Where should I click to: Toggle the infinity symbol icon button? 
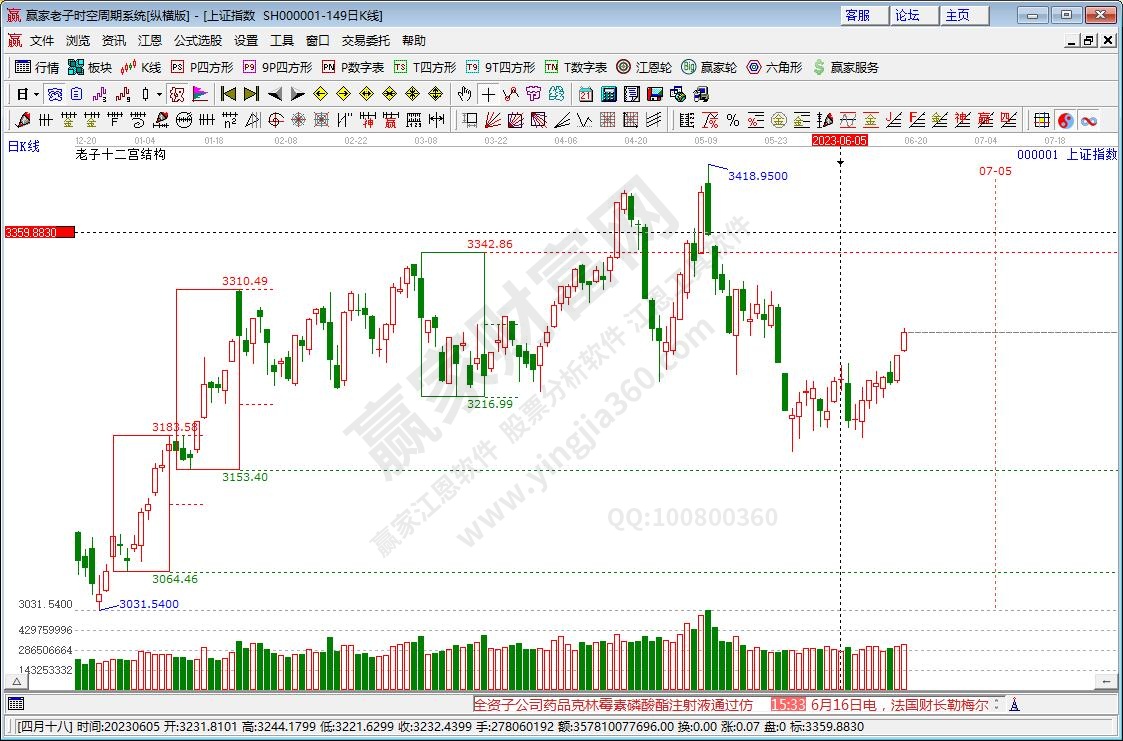point(1088,120)
